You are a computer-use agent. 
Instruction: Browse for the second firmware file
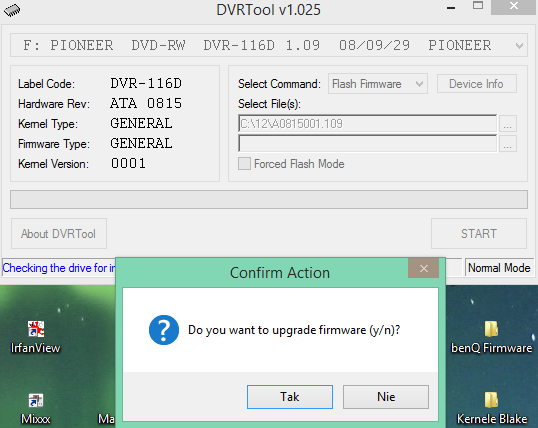pos(508,144)
